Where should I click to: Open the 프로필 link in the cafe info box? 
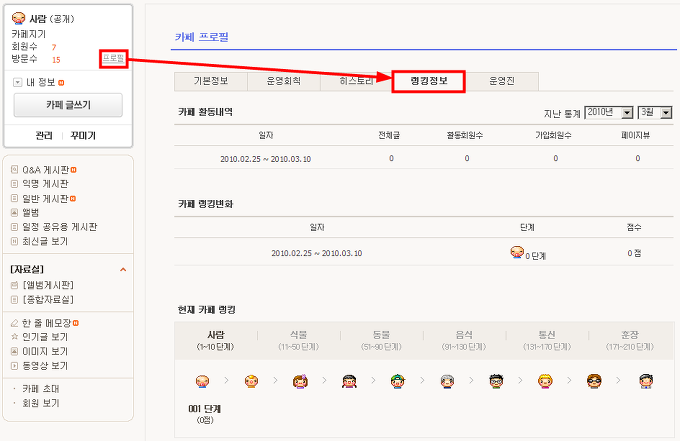point(113,58)
